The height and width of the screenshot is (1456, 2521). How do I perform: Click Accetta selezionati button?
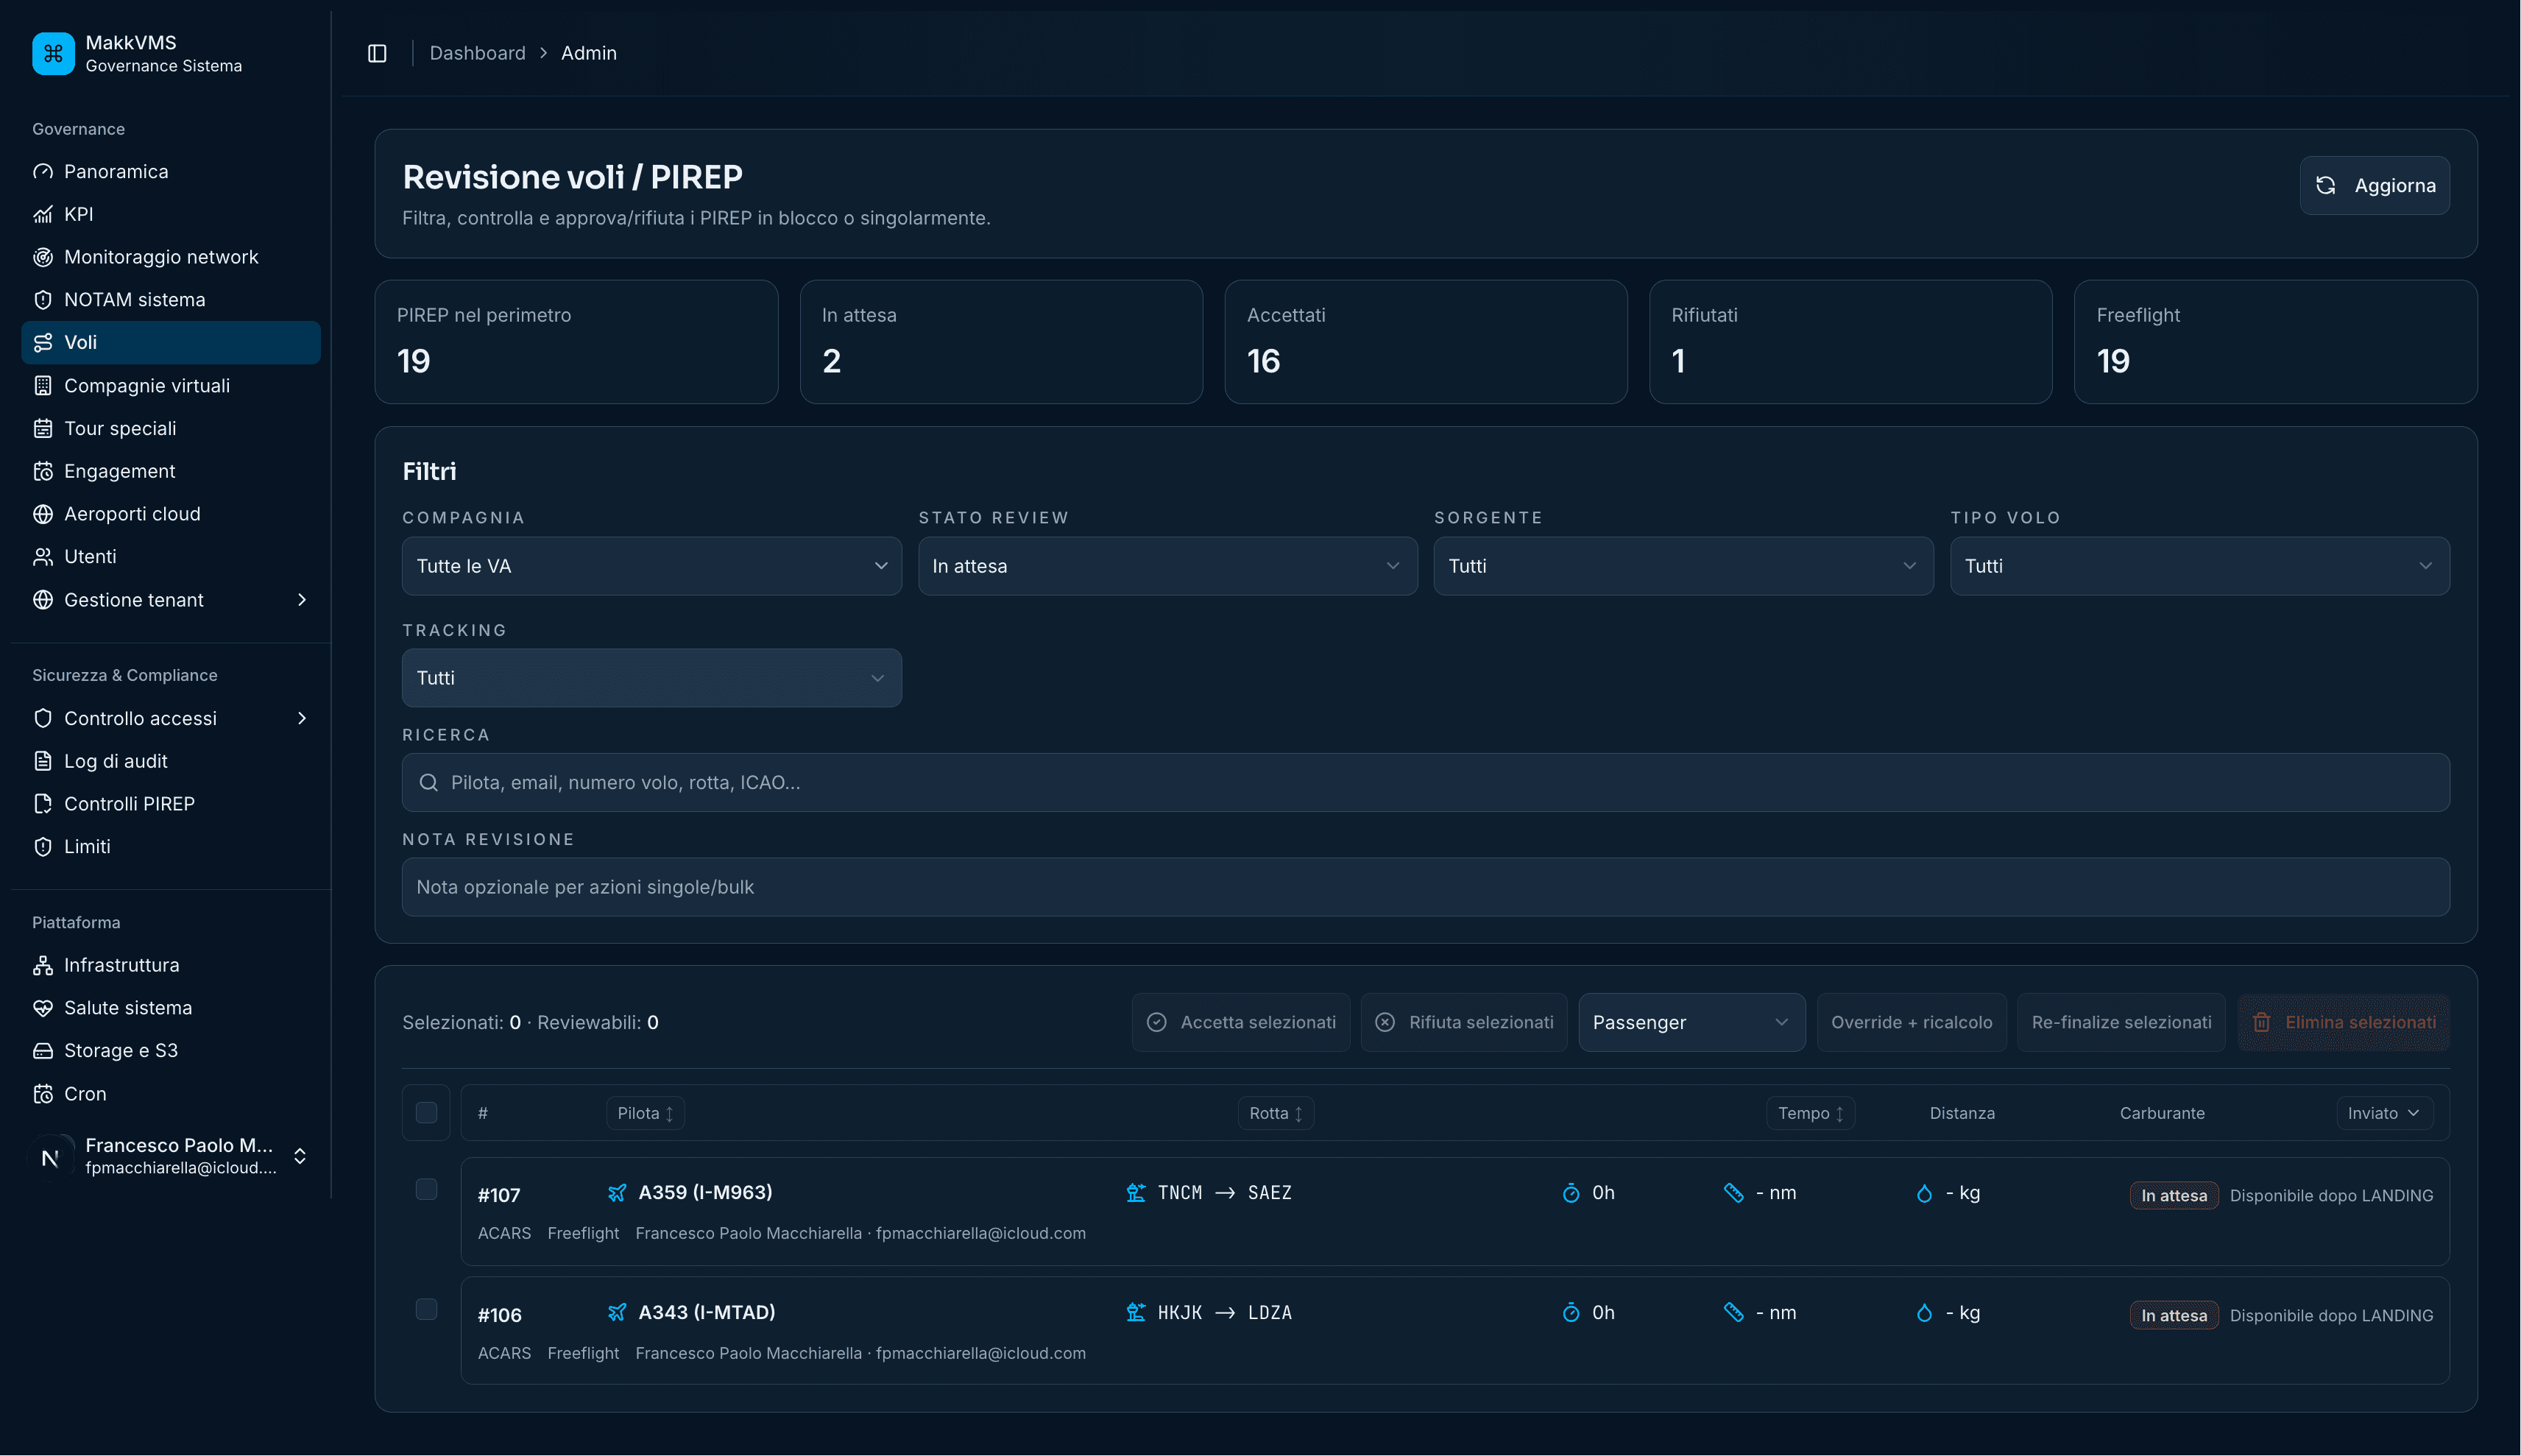point(1240,1022)
